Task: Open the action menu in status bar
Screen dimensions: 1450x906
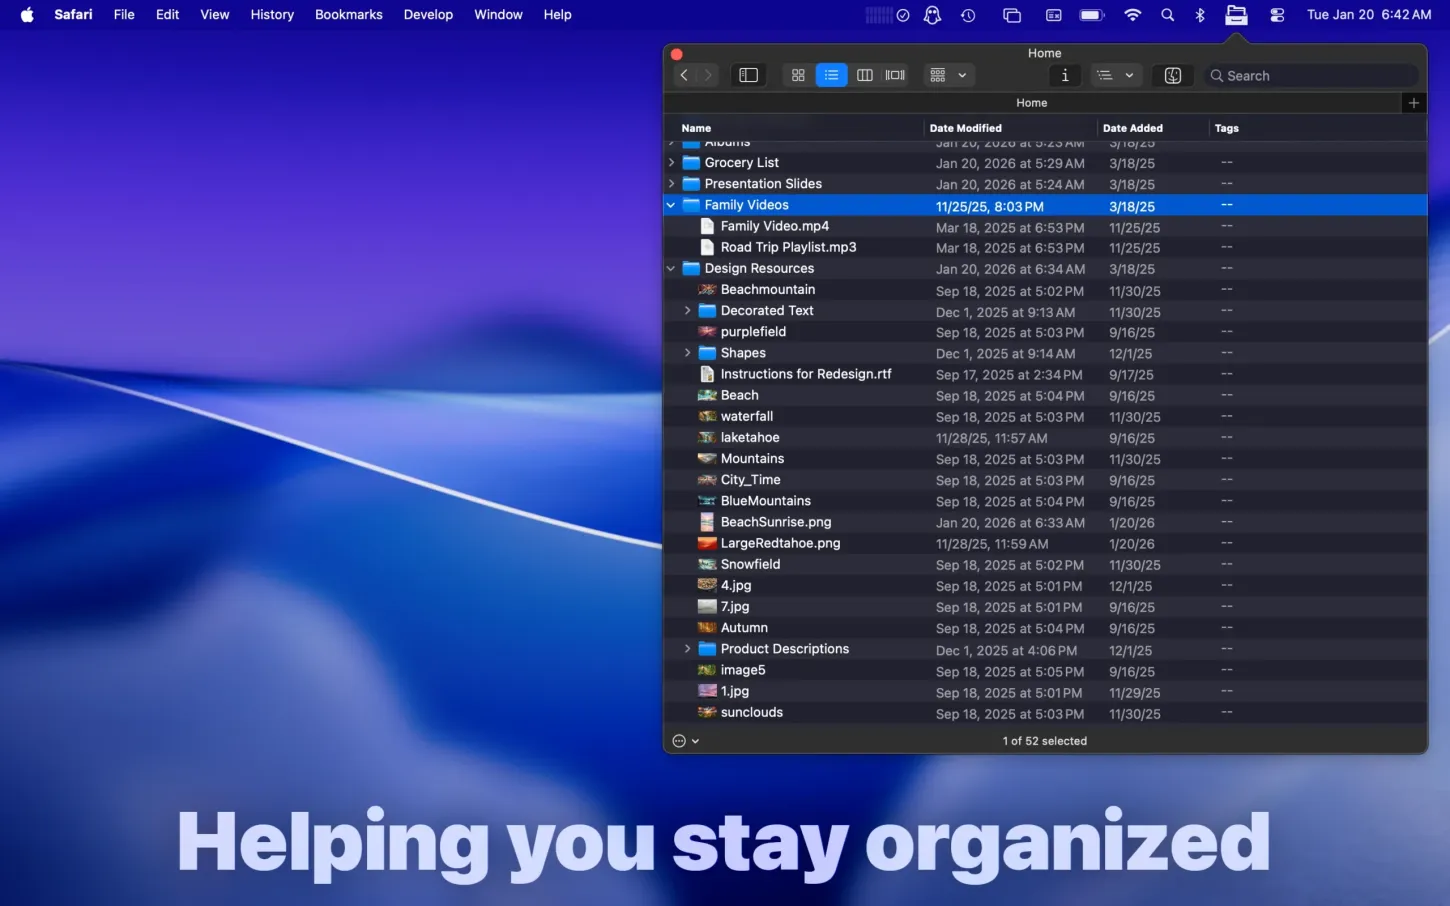Action: [685, 741]
